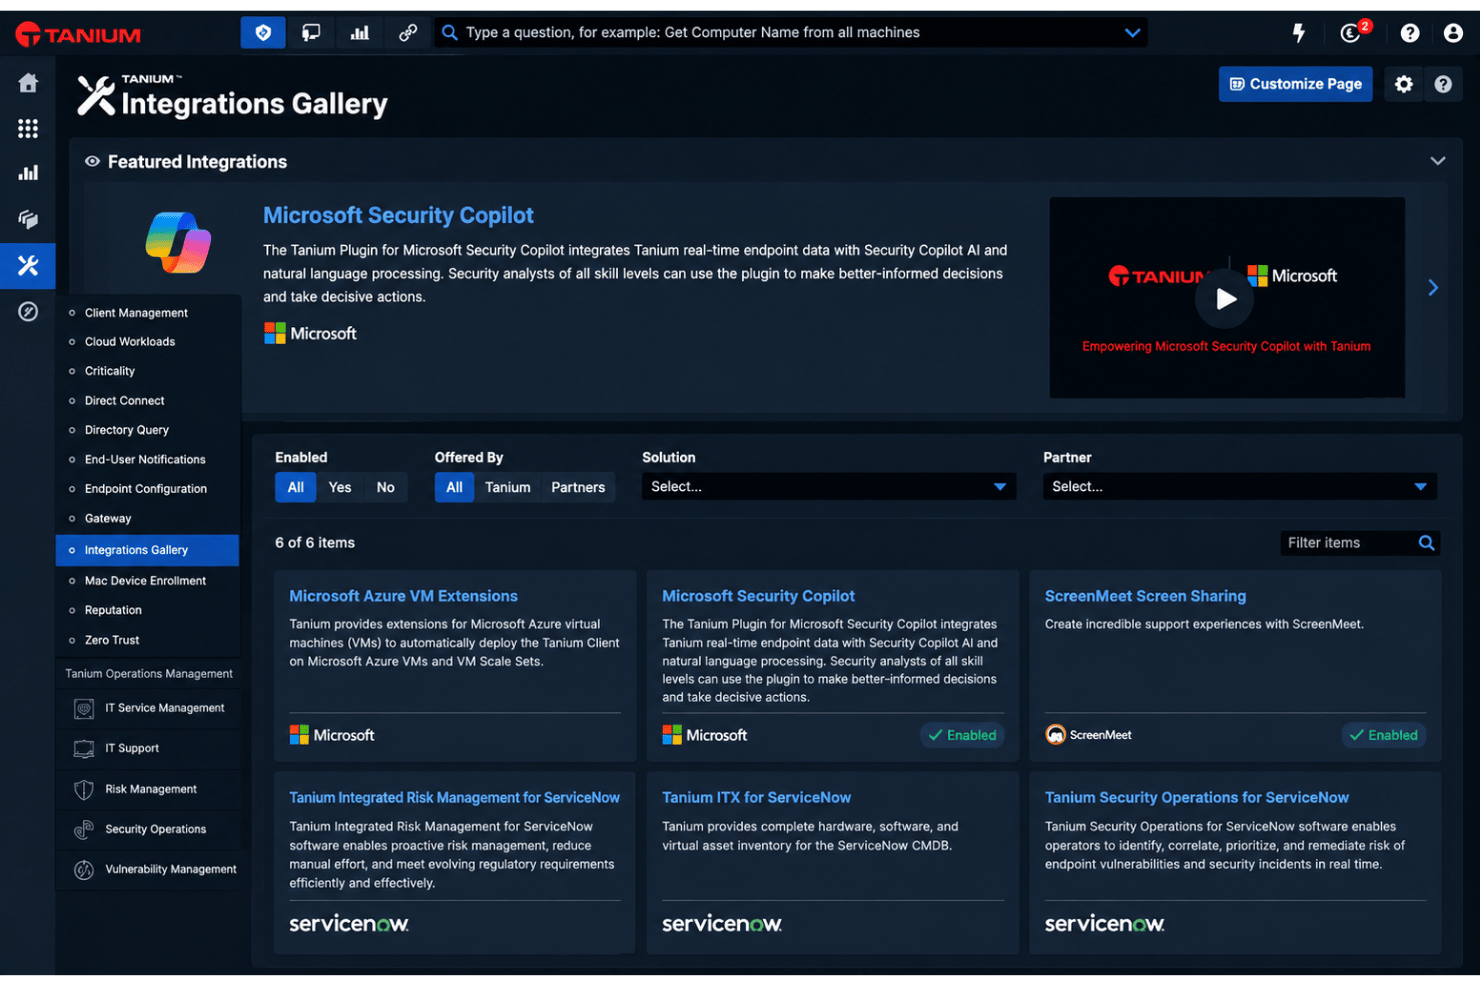Open Mac Device Enrollment menu entry
Viewport: 1480px width, 987px height.
[x=145, y=581]
